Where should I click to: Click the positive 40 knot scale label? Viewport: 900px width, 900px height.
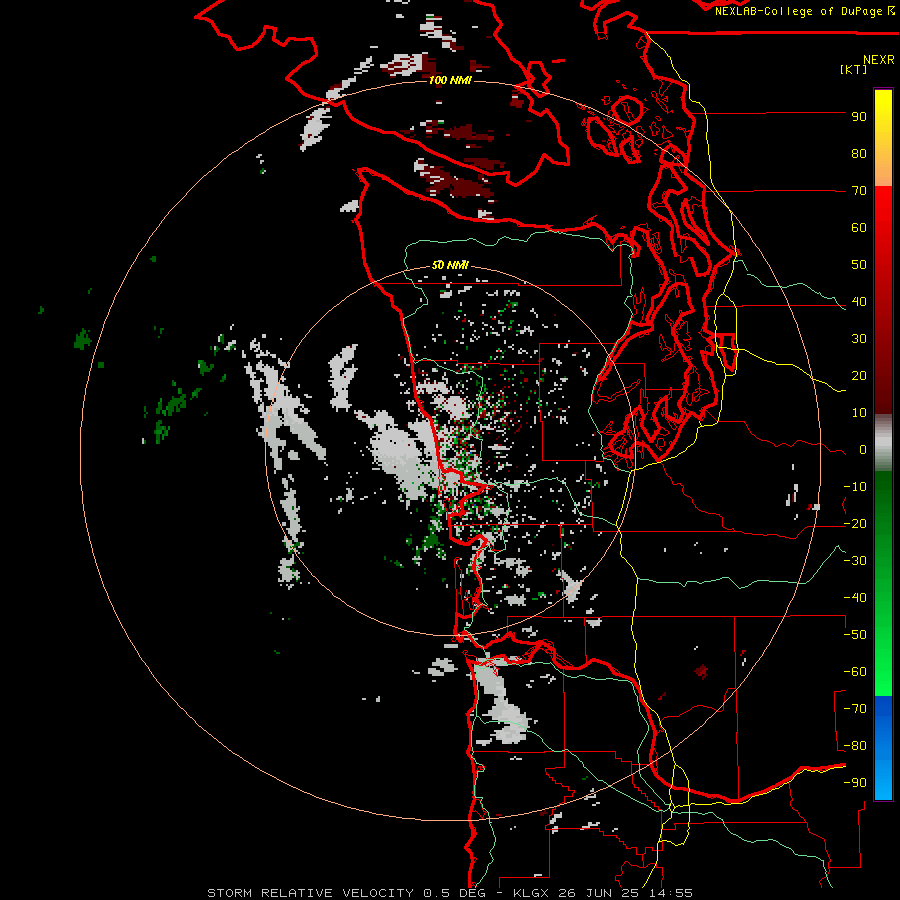(x=859, y=301)
